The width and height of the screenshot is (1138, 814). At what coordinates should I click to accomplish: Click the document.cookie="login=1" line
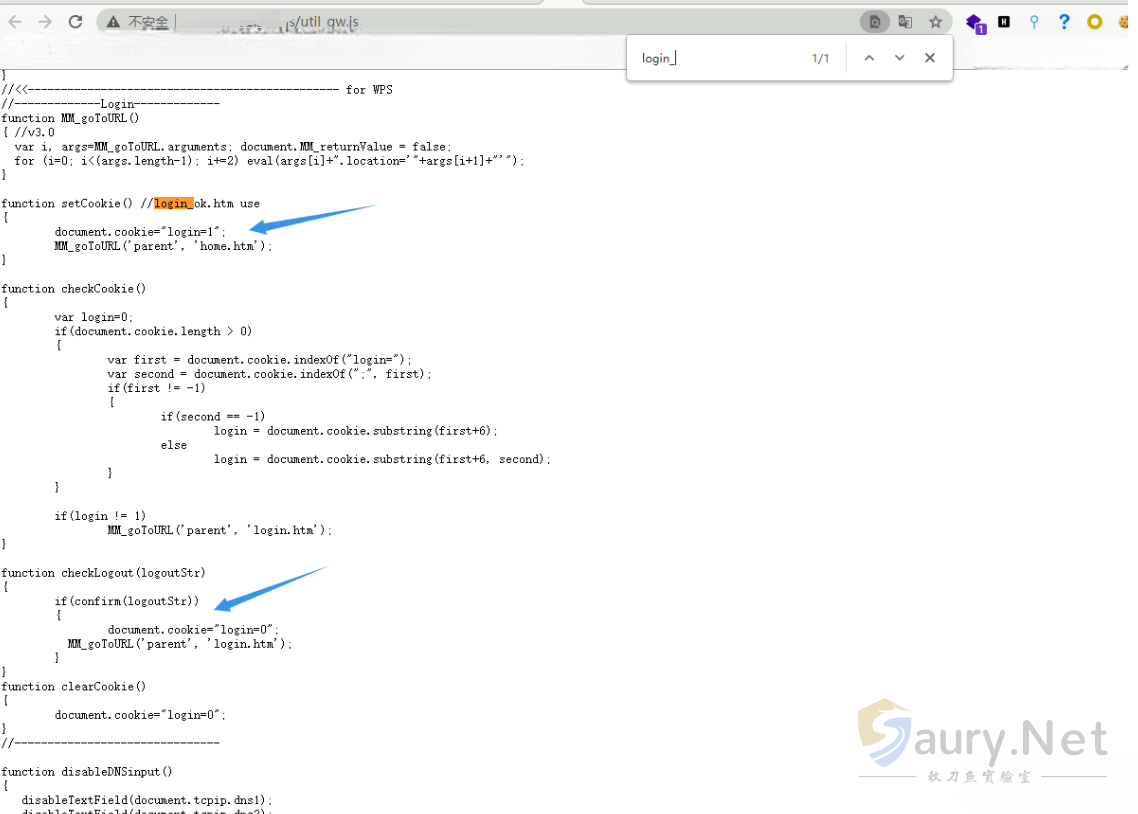click(140, 231)
